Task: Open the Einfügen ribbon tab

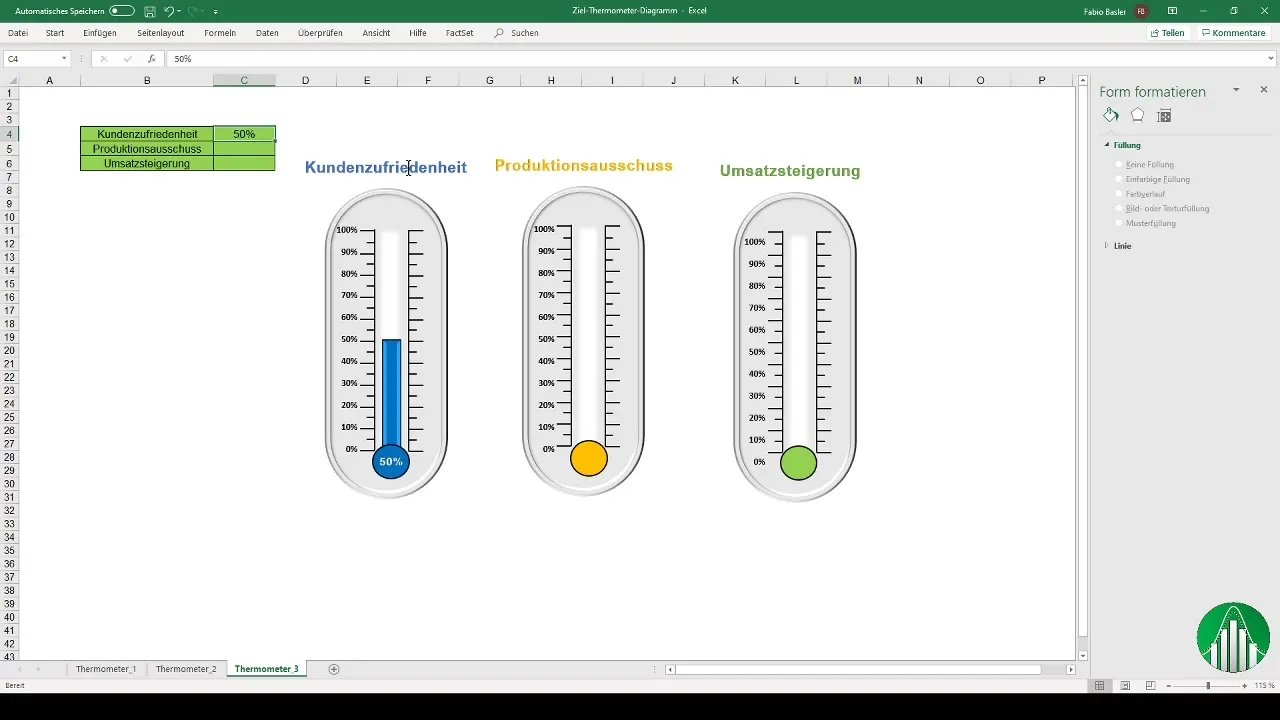Action: pos(100,33)
